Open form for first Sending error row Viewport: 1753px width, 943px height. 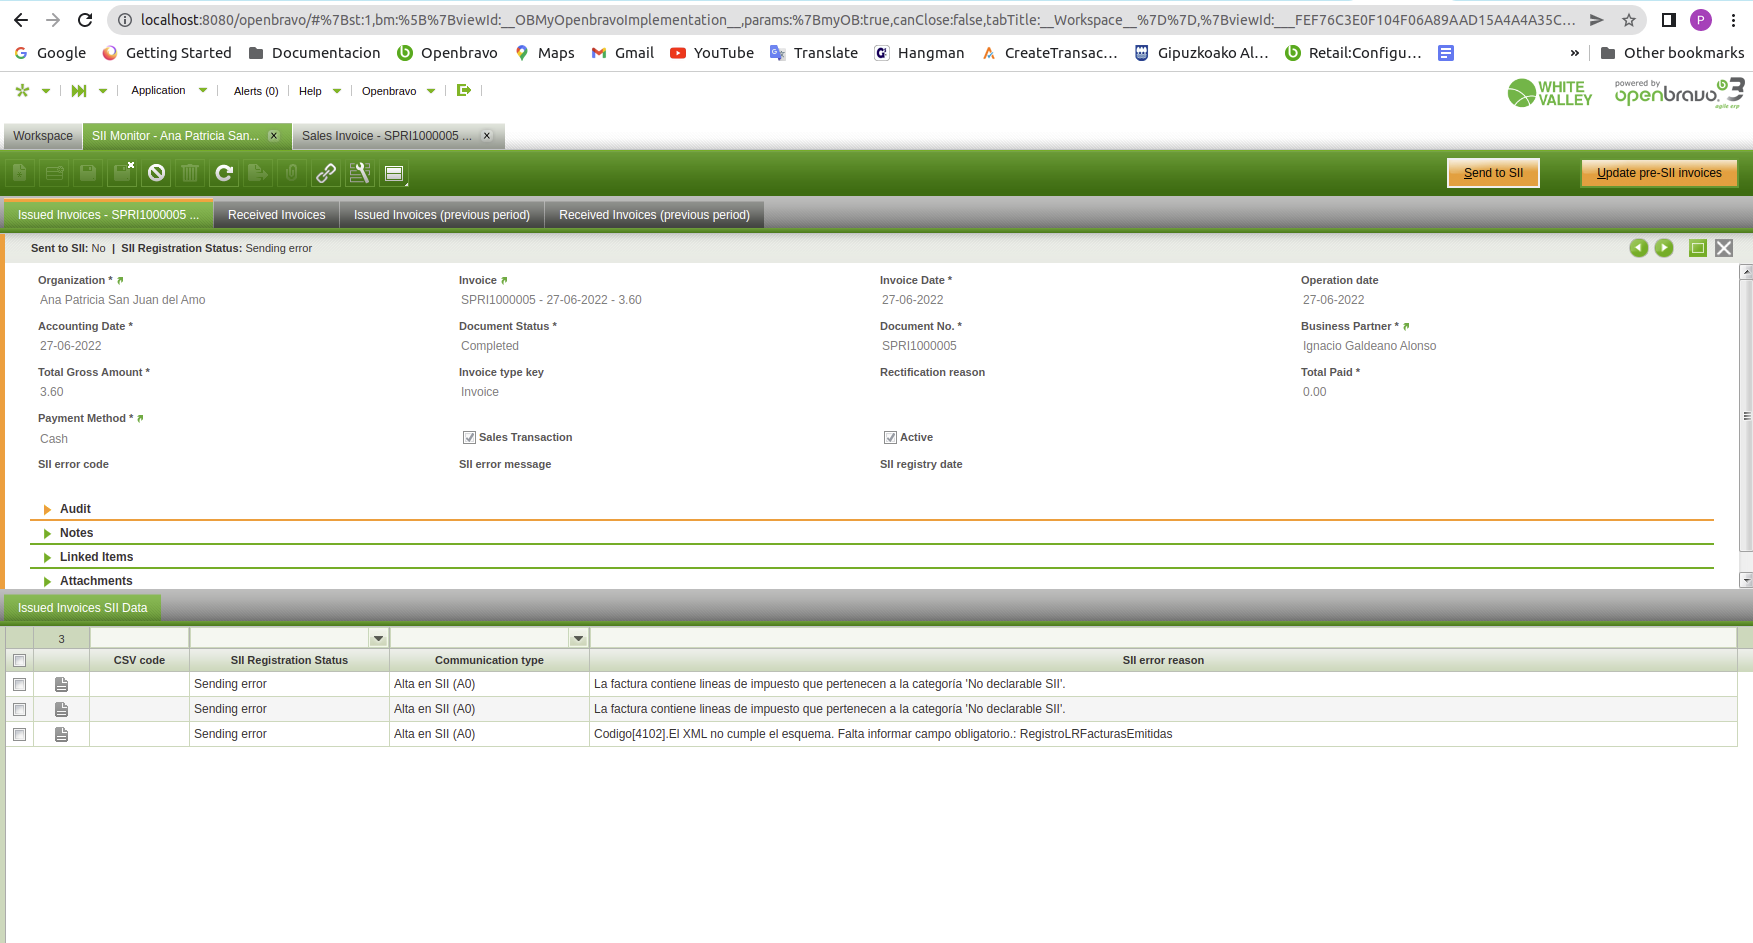click(x=61, y=684)
